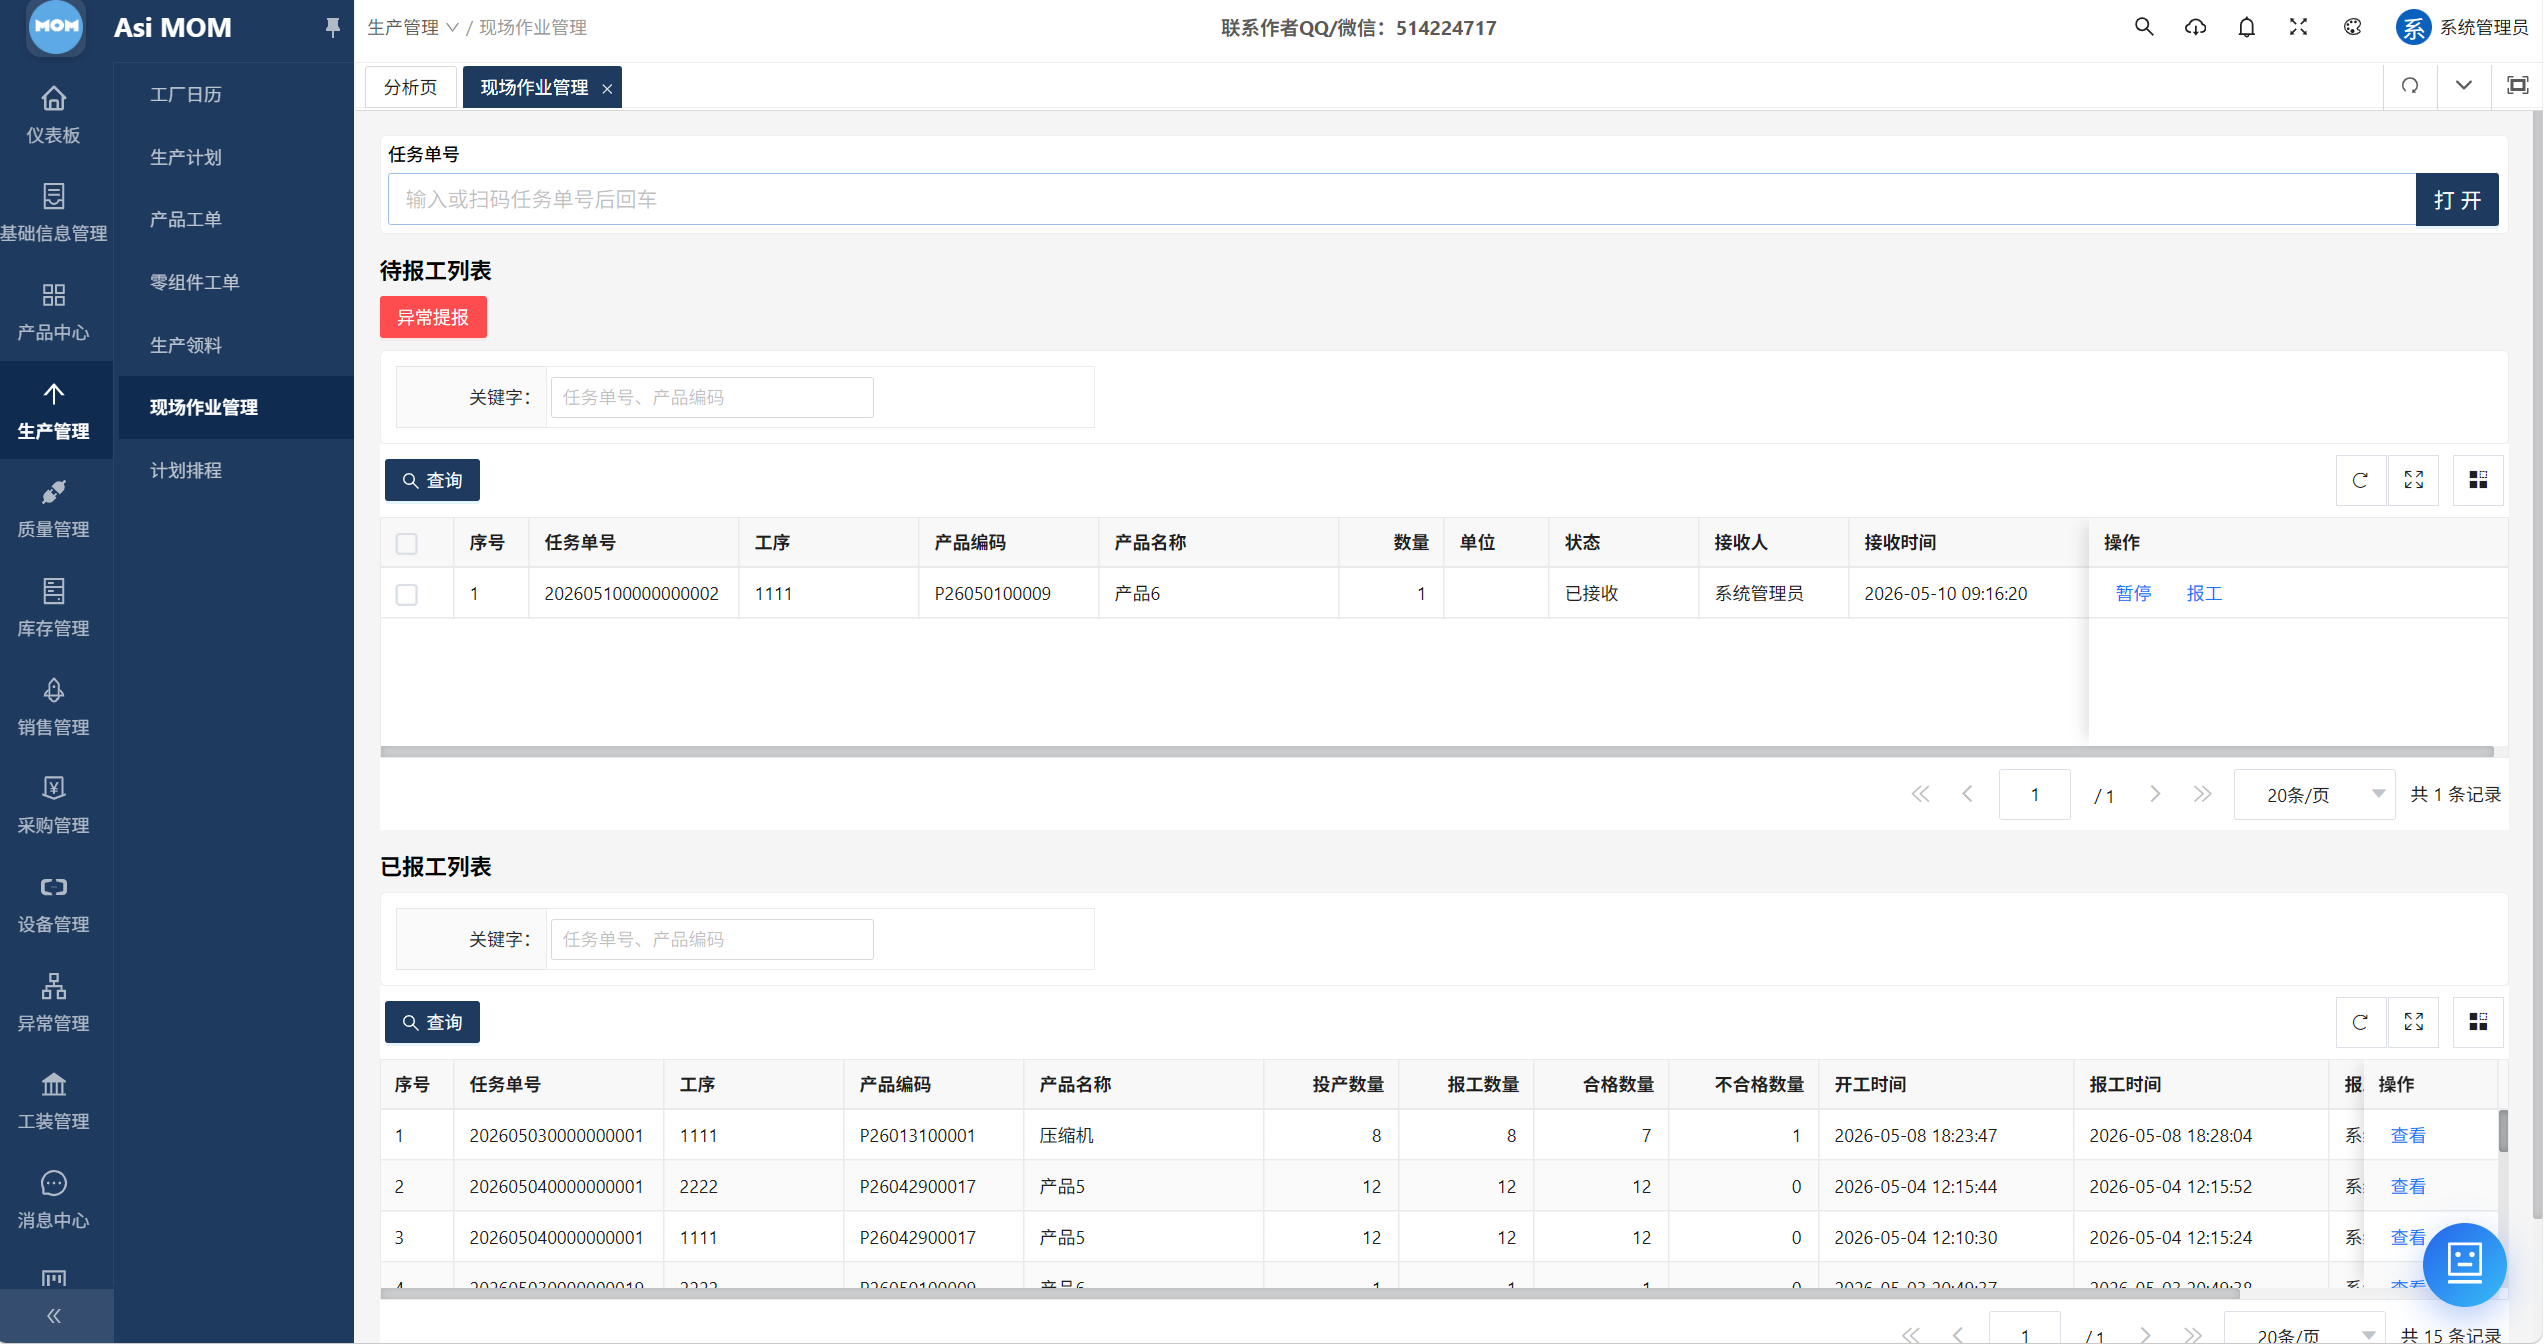Click the page number box in 待报工列表 pagination
The height and width of the screenshot is (1344, 2544).
tap(2034, 795)
